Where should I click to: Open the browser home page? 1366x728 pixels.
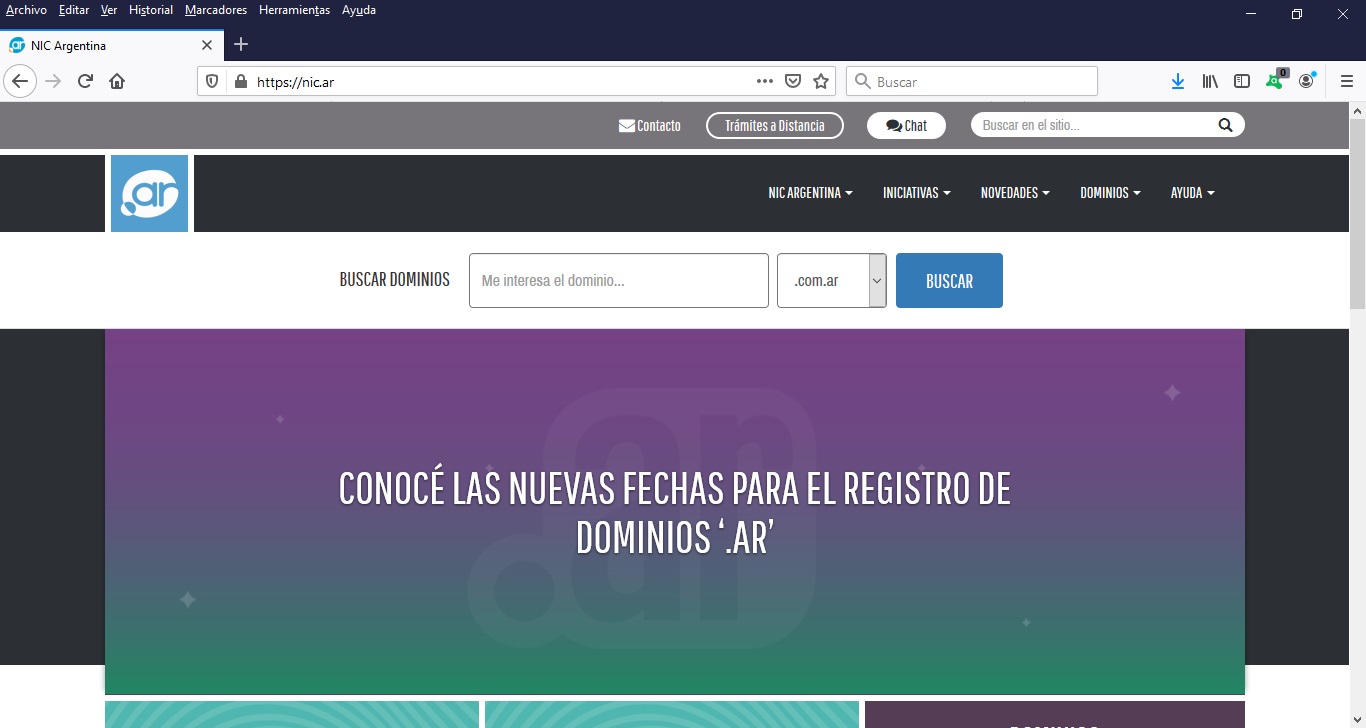pyautogui.click(x=117, y=81)
